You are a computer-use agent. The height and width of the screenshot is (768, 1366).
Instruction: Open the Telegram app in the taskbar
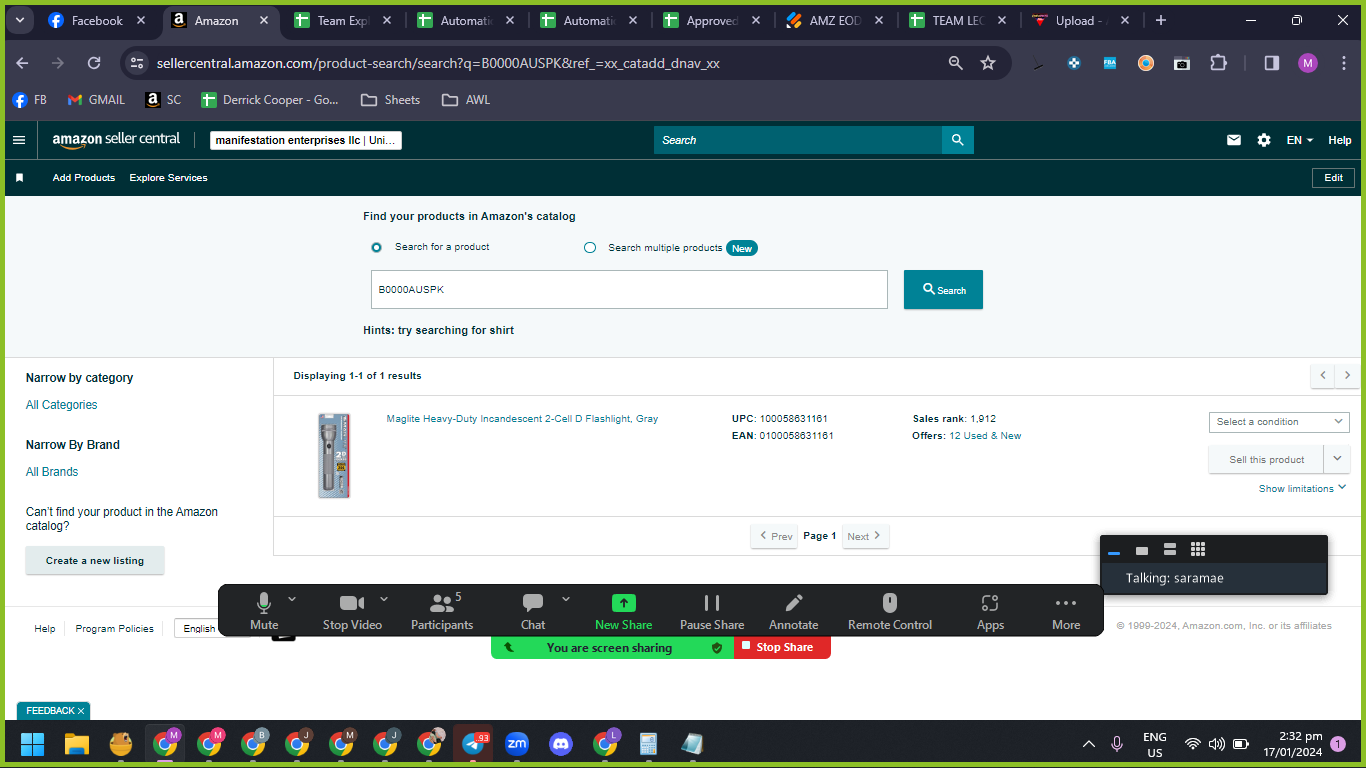pyautogui.click(x=473, y=744)
